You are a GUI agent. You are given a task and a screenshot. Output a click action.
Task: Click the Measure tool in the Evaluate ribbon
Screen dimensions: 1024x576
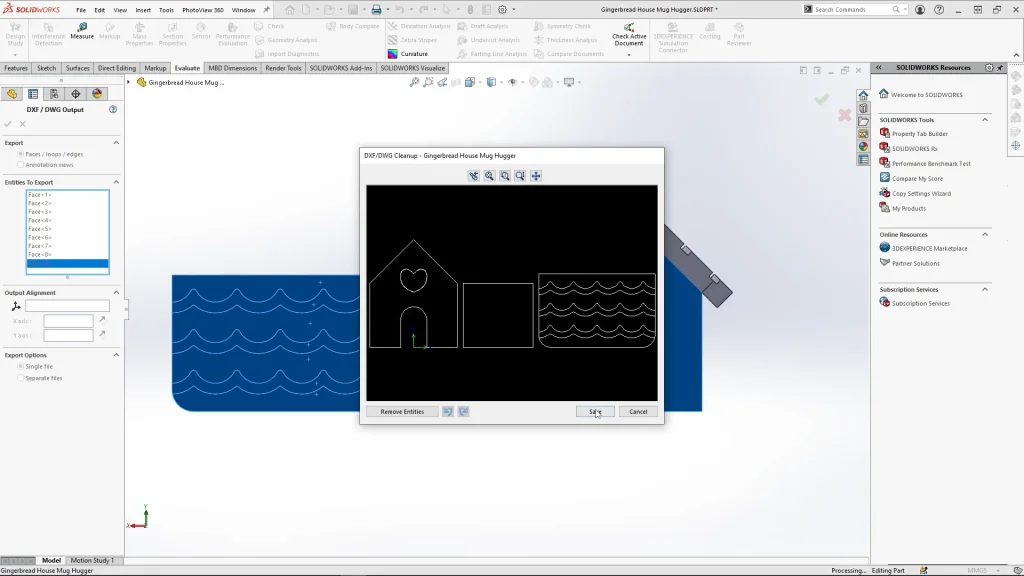coord(82,31)
